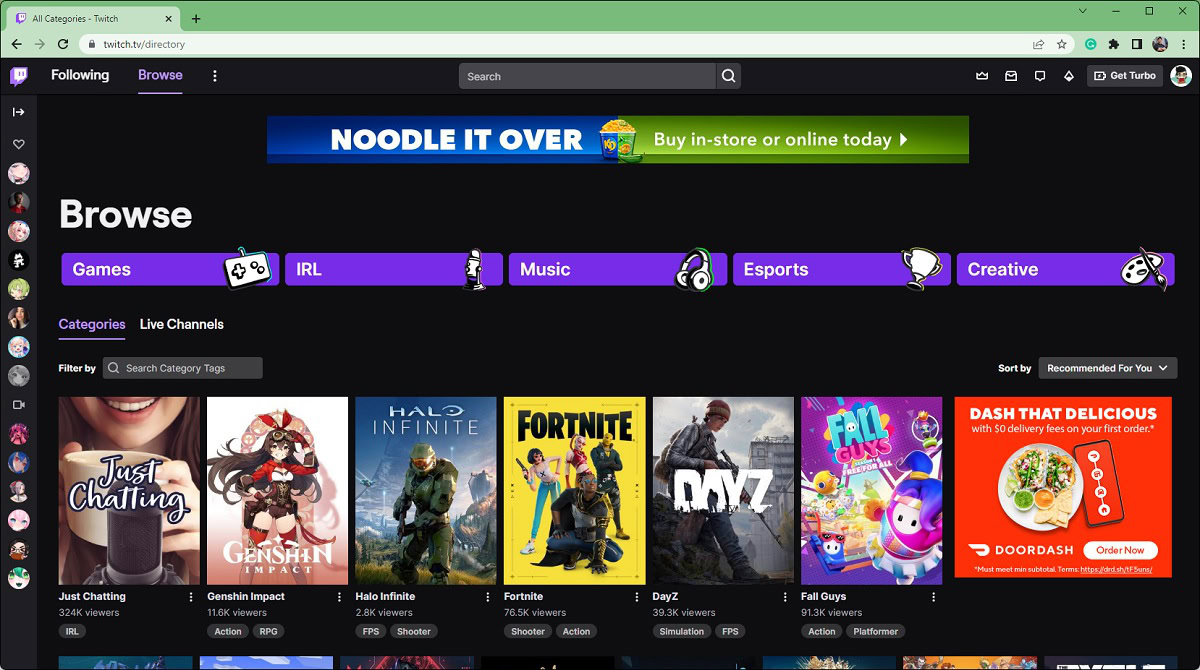Select the All Categories - Twitch browser tab
Image resolution: width=1200 pixels, height=670 pixels.
[92, 18]
